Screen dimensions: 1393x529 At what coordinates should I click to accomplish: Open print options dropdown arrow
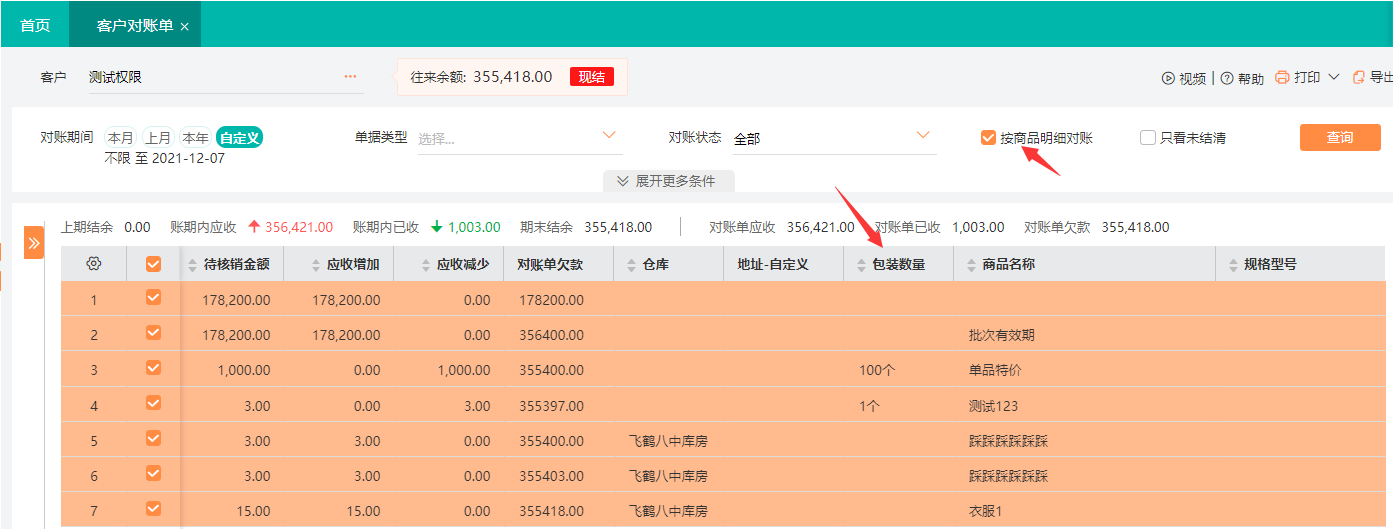tap(1333, 77)
